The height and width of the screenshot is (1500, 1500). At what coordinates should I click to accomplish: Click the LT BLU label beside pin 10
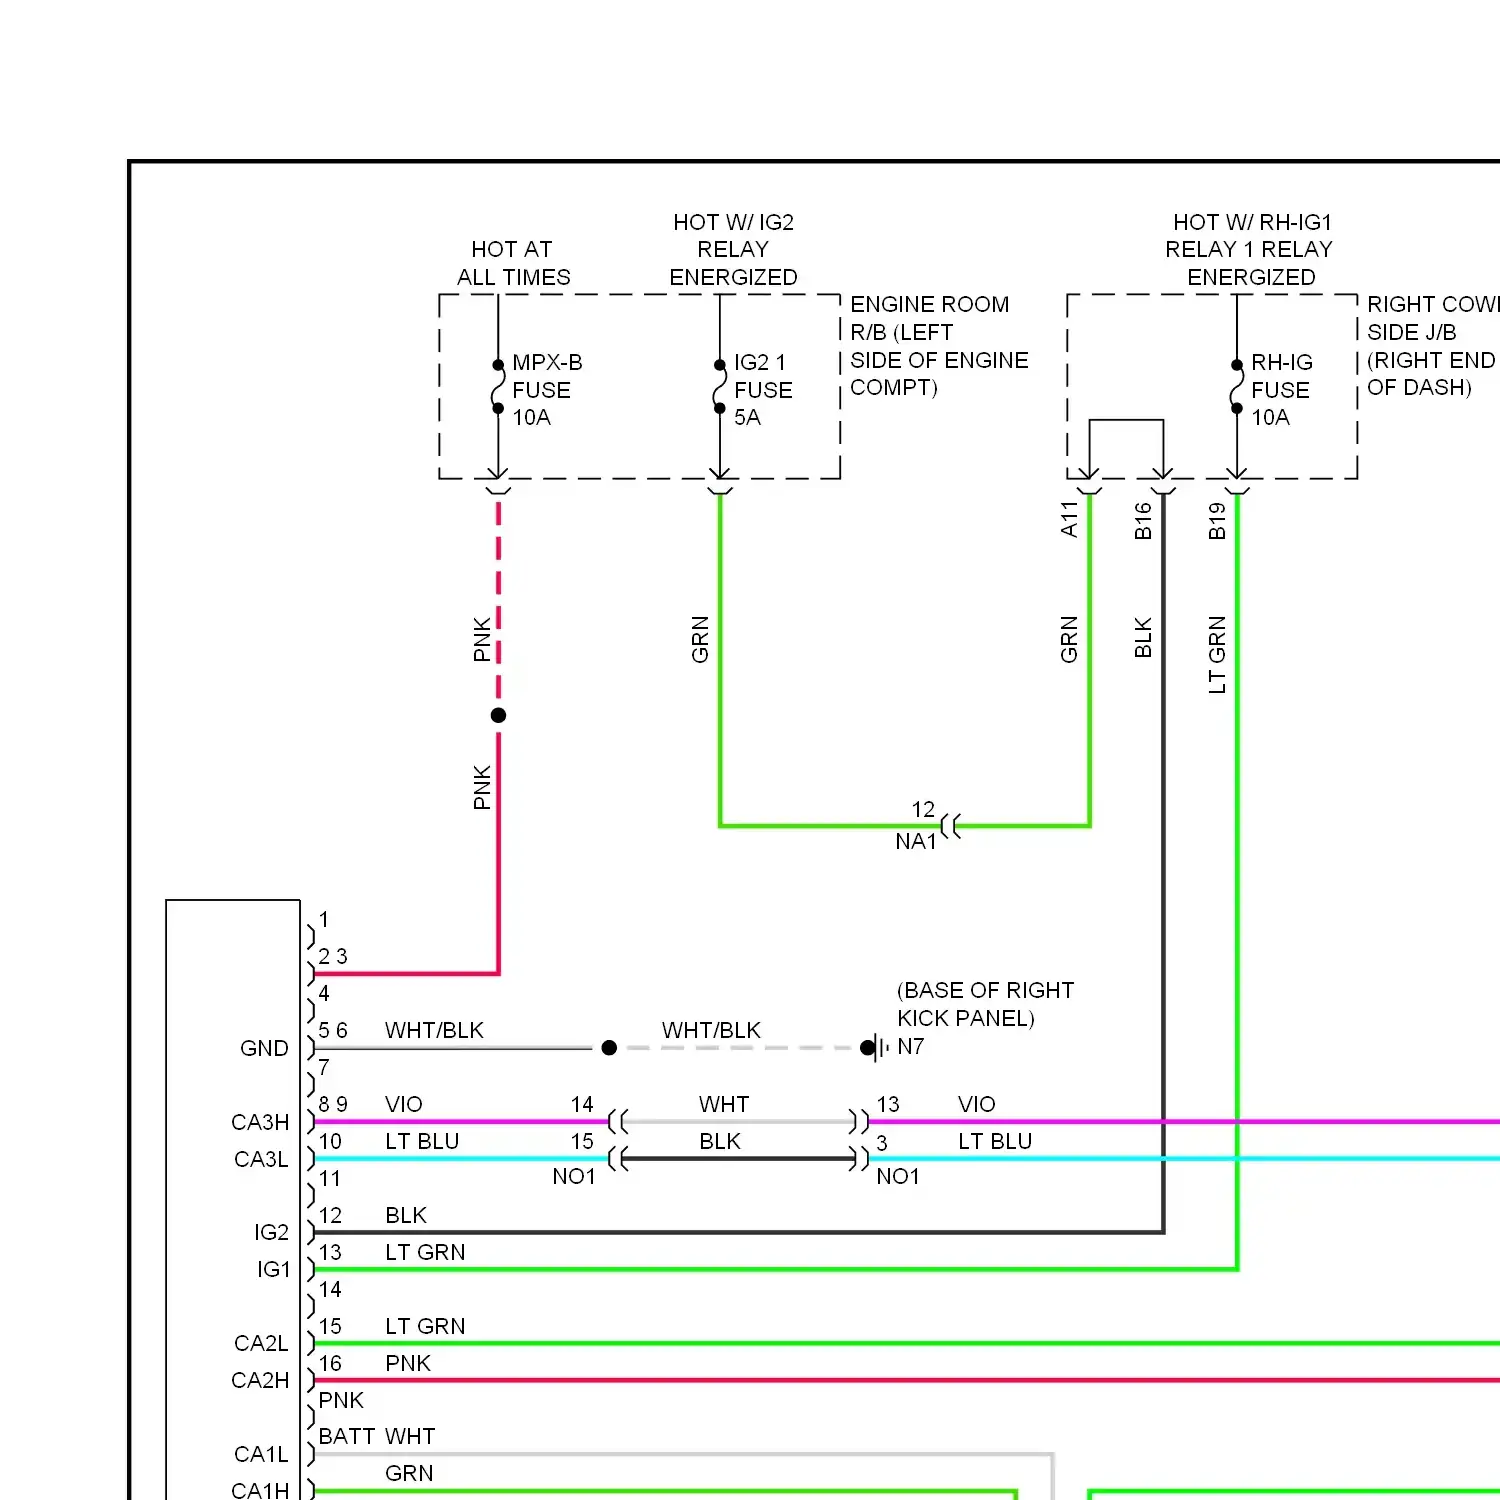click(422, 1141)
